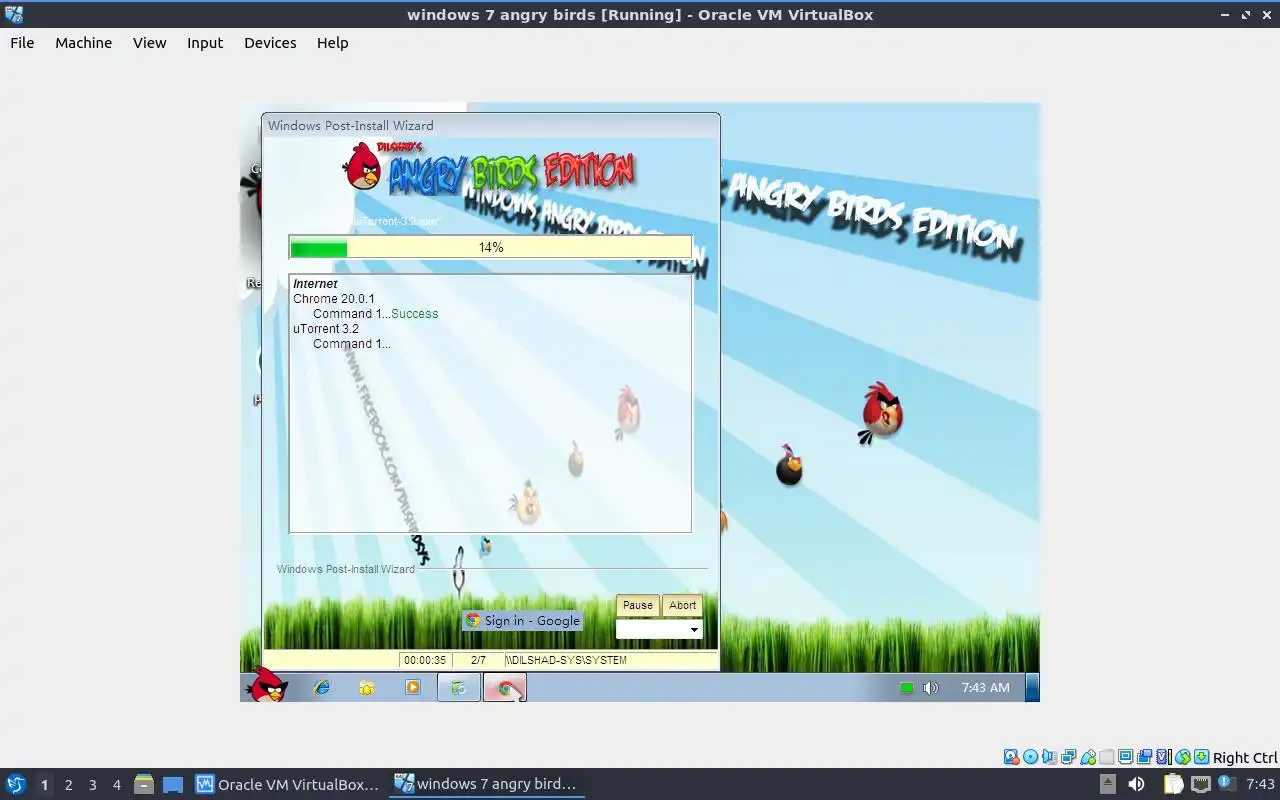Click Windows Post-Install Wizard title bar
1280x800 pixels.
491,126
